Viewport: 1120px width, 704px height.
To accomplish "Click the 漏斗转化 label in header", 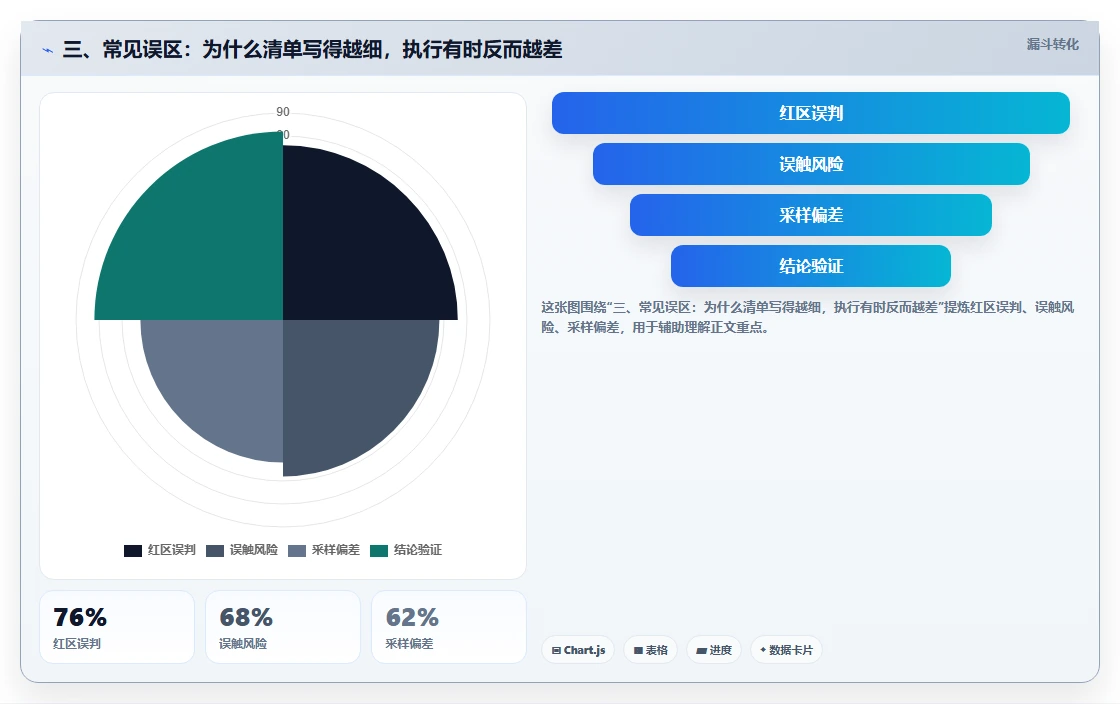I will tap(1052, 44).
